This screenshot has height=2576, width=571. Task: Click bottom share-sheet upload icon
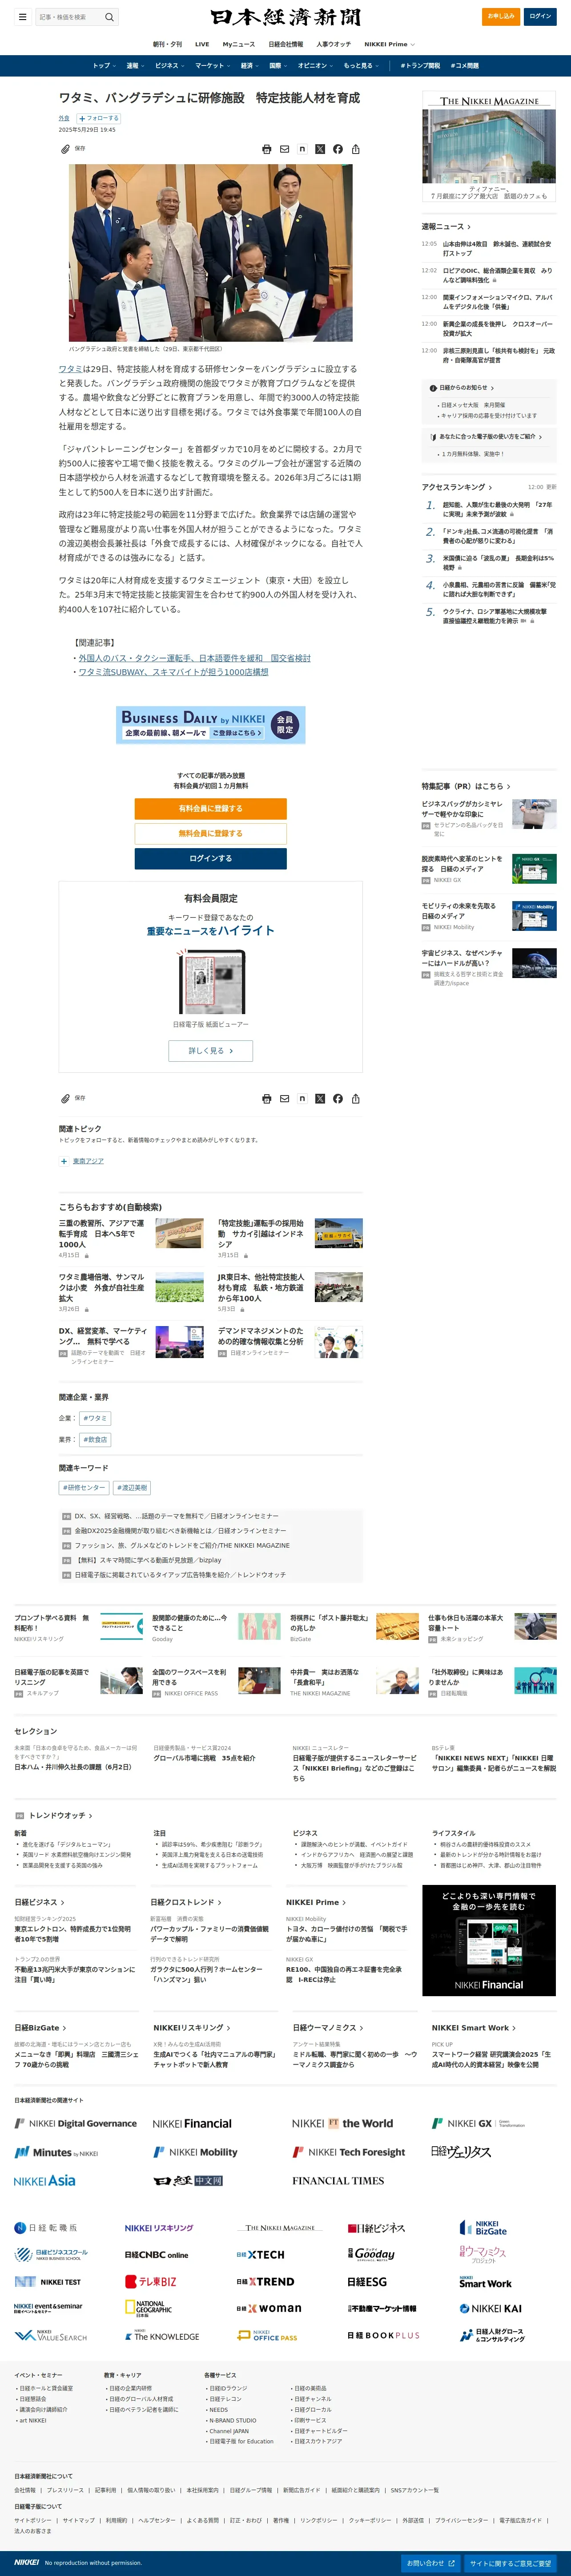click(356, 1098)
